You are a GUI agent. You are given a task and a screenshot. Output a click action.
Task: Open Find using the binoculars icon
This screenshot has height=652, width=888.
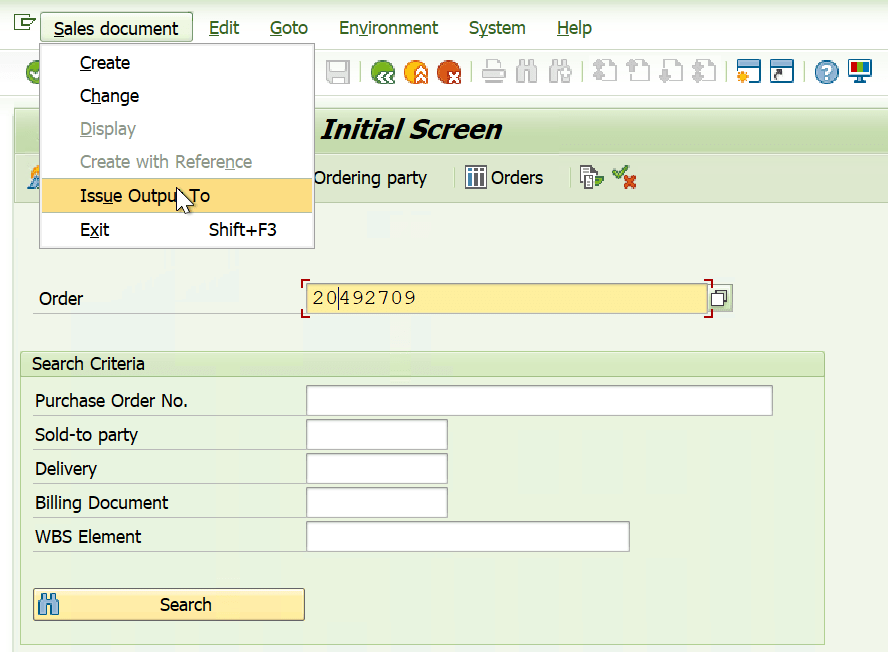527,71
